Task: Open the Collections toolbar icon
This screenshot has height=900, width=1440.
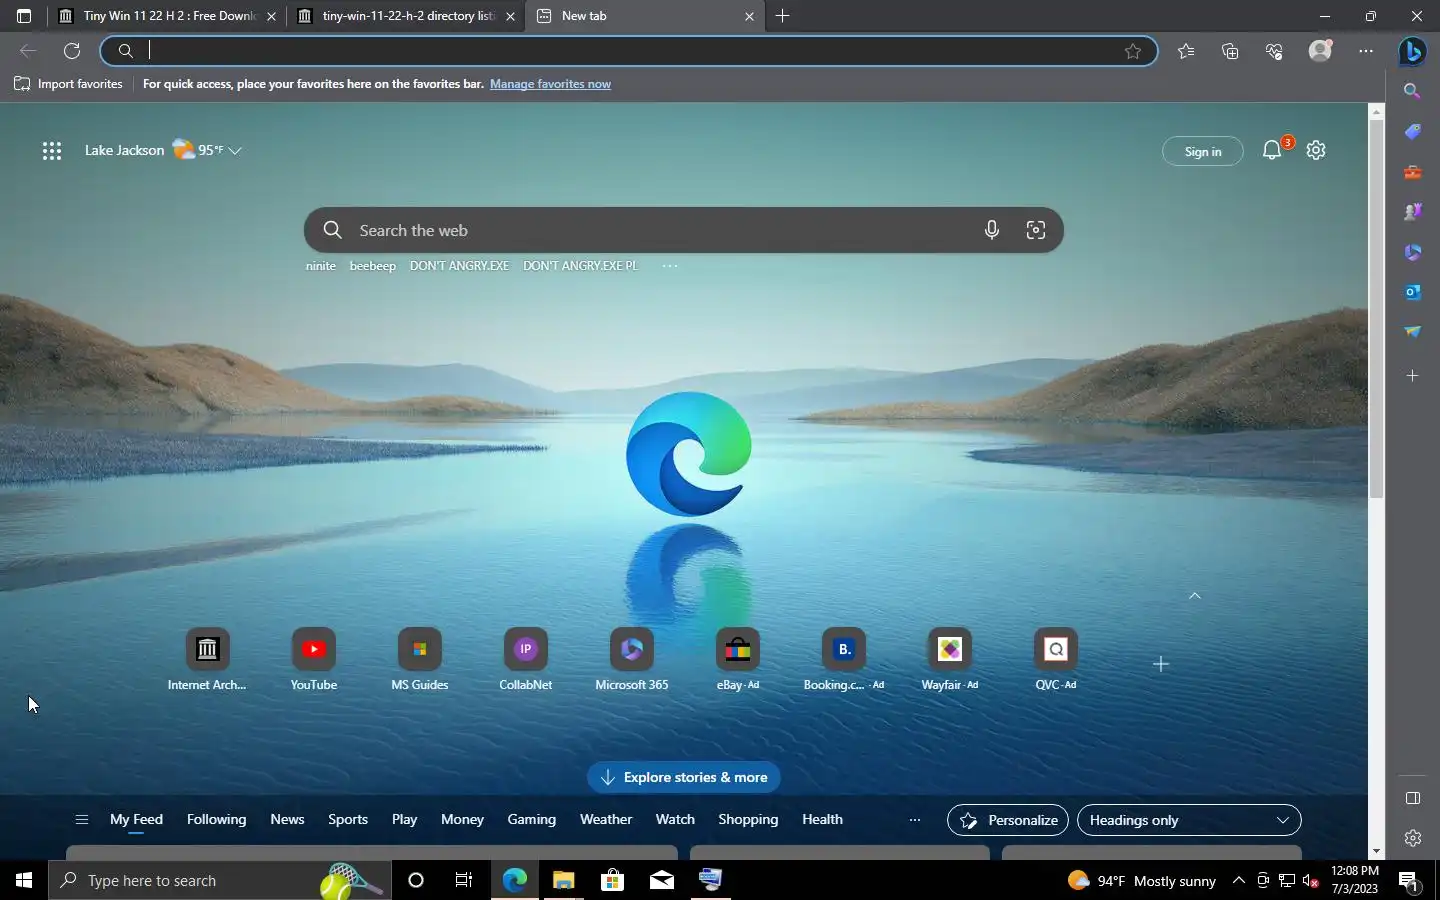Action: coord(1230,51)
